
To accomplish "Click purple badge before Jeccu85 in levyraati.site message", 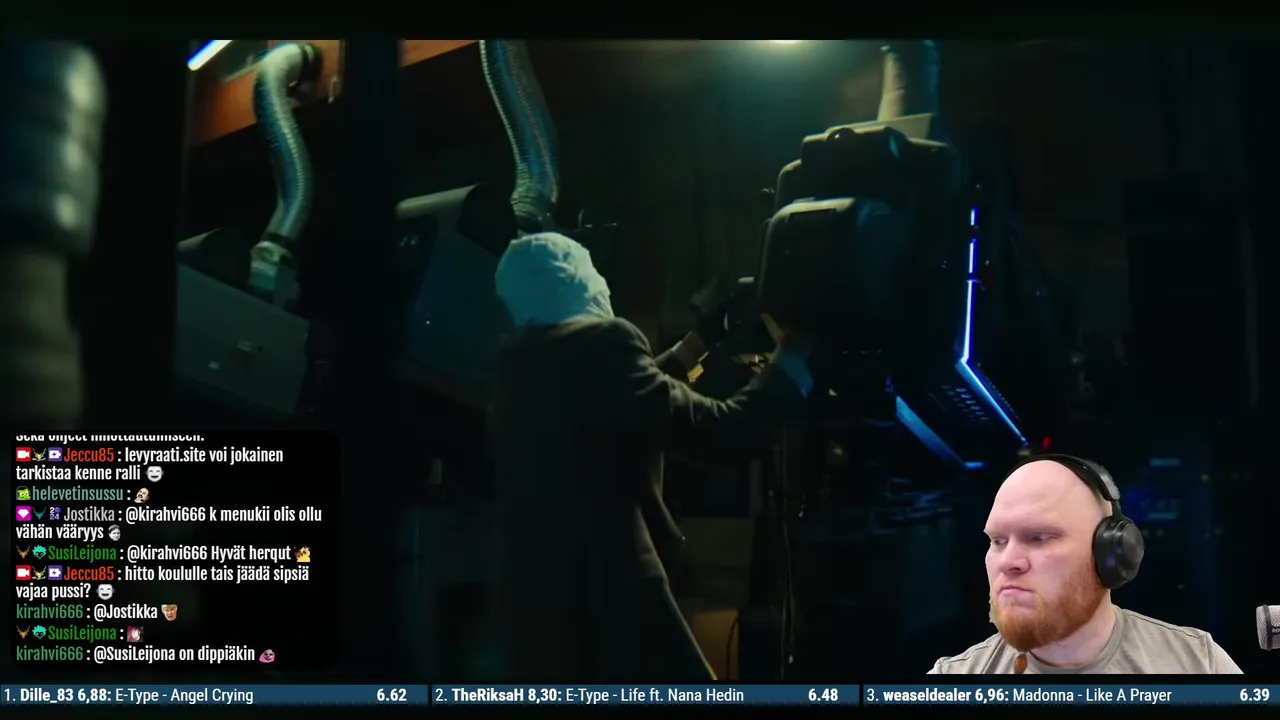I will click(55, 455).
